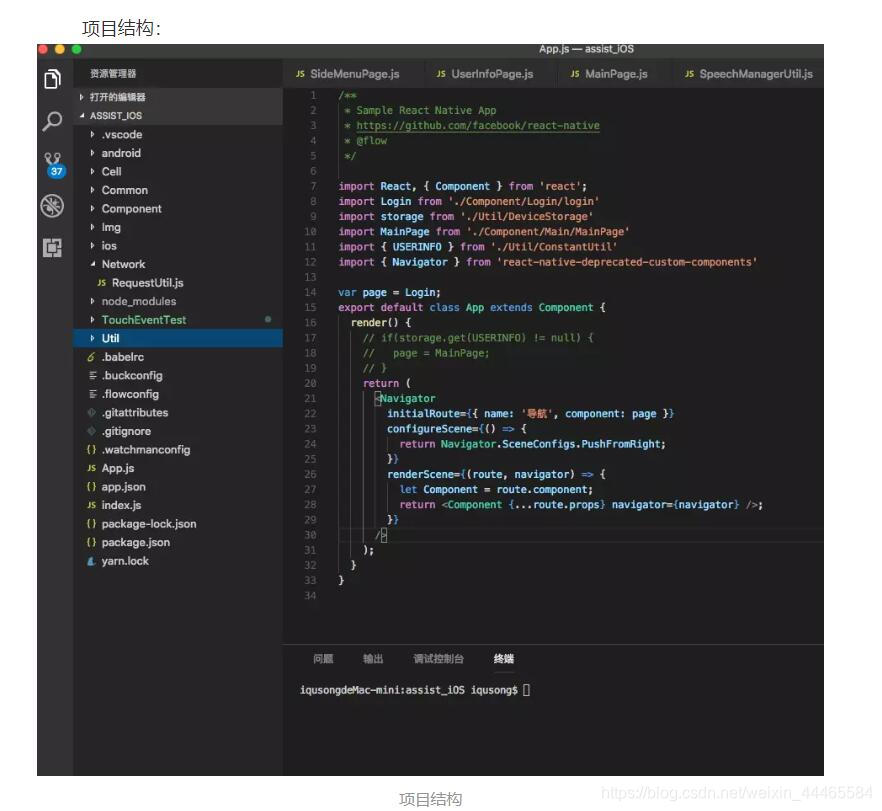
Task: Click the Navigator tag on line 21
Action: (408, 398)
